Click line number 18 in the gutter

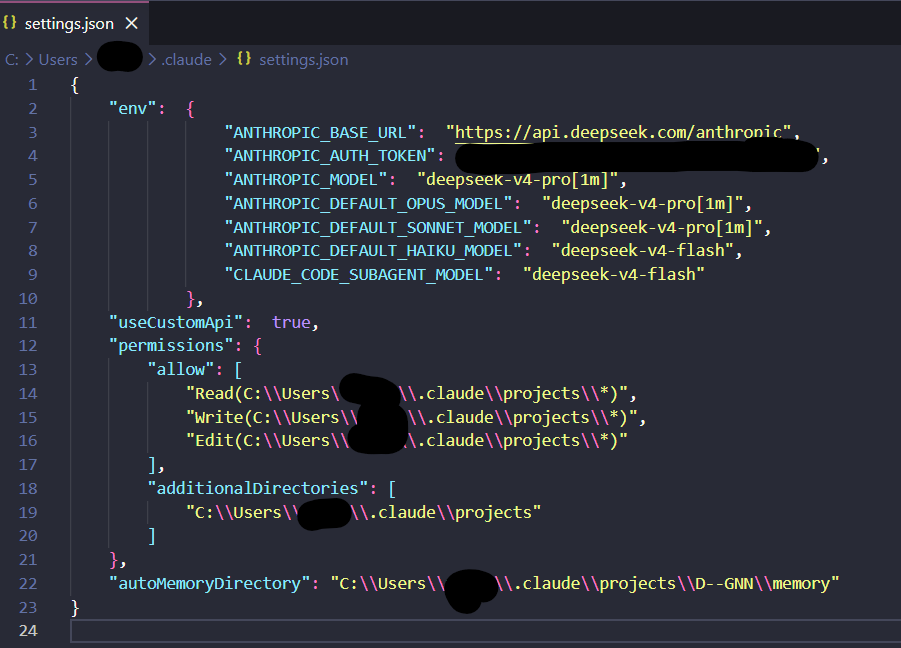28,488
